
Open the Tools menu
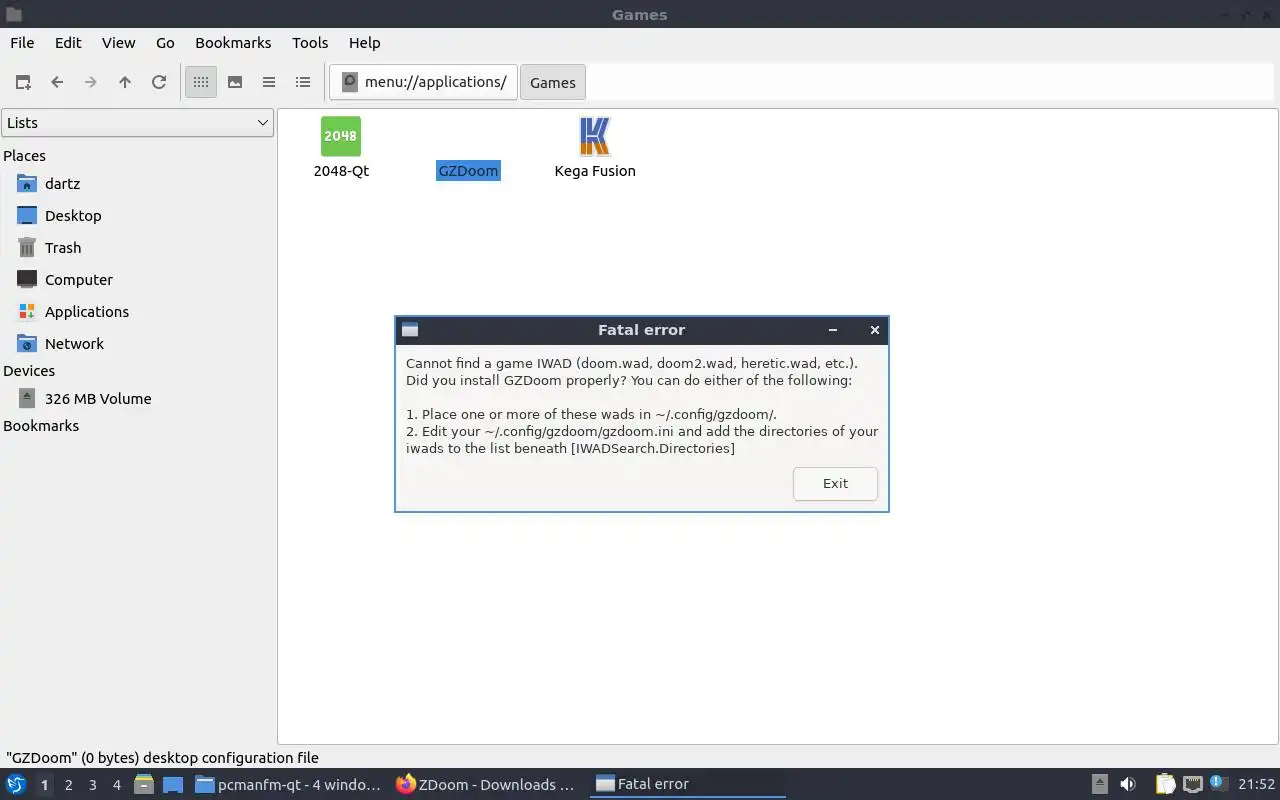[x=310, y=42]
